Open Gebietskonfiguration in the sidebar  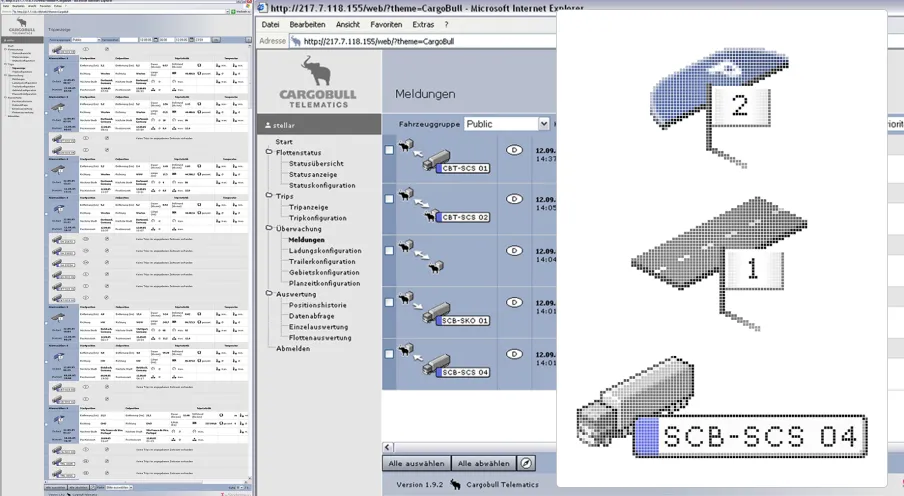(324, 273)
